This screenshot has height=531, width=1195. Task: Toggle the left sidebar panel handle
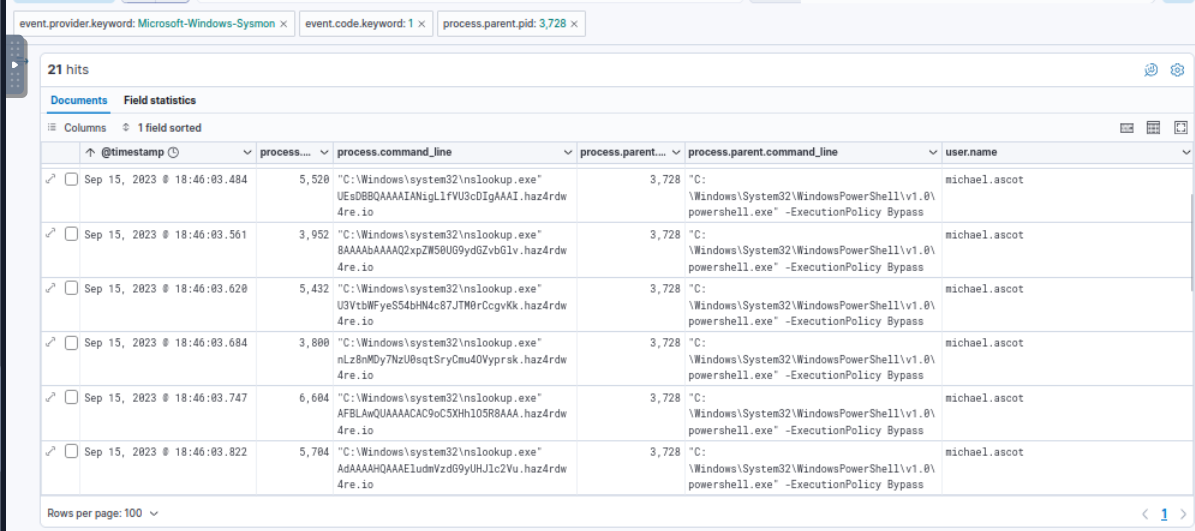click(x=15, y=65)
